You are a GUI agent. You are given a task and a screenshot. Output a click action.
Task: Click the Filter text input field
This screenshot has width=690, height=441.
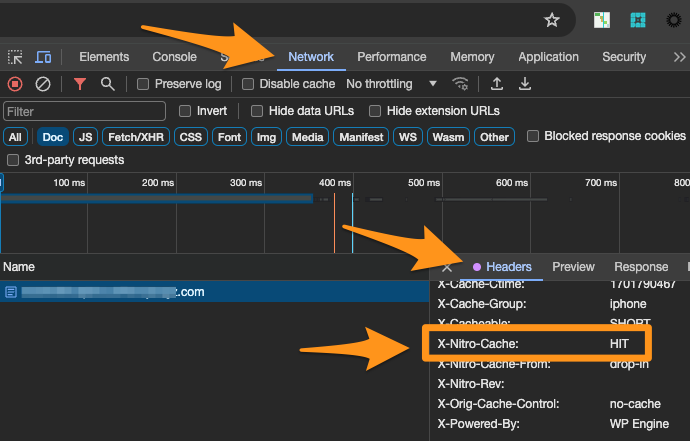85,111
